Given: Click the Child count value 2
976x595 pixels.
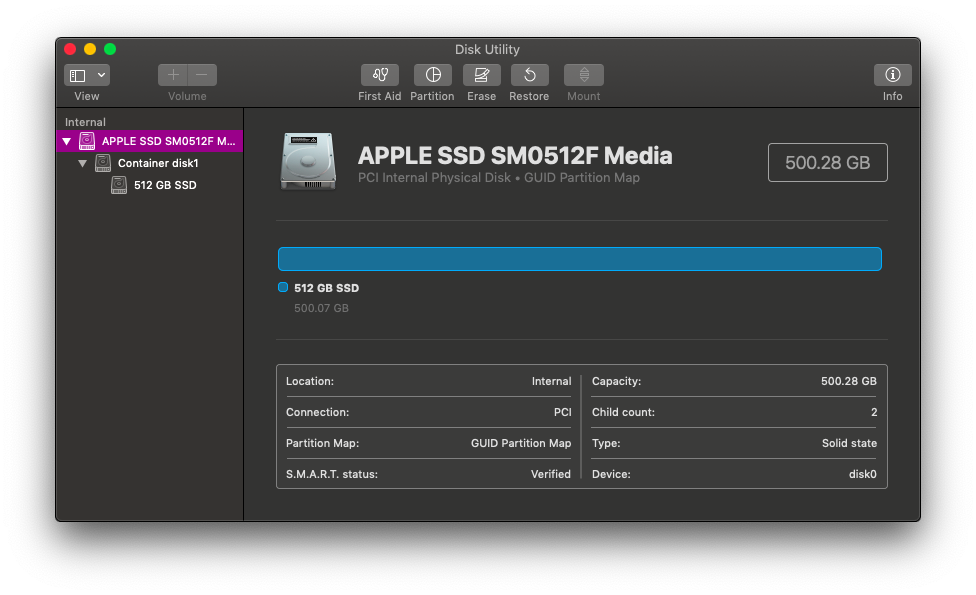Looking at the screenshot, I should click(874, 412).
